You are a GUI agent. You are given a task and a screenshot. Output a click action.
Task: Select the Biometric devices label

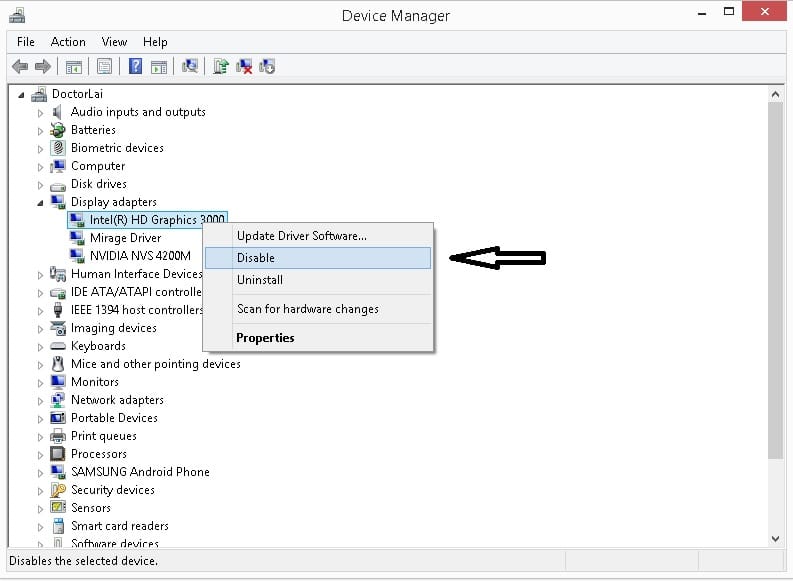pyautogui.click(x=117, y=148)
